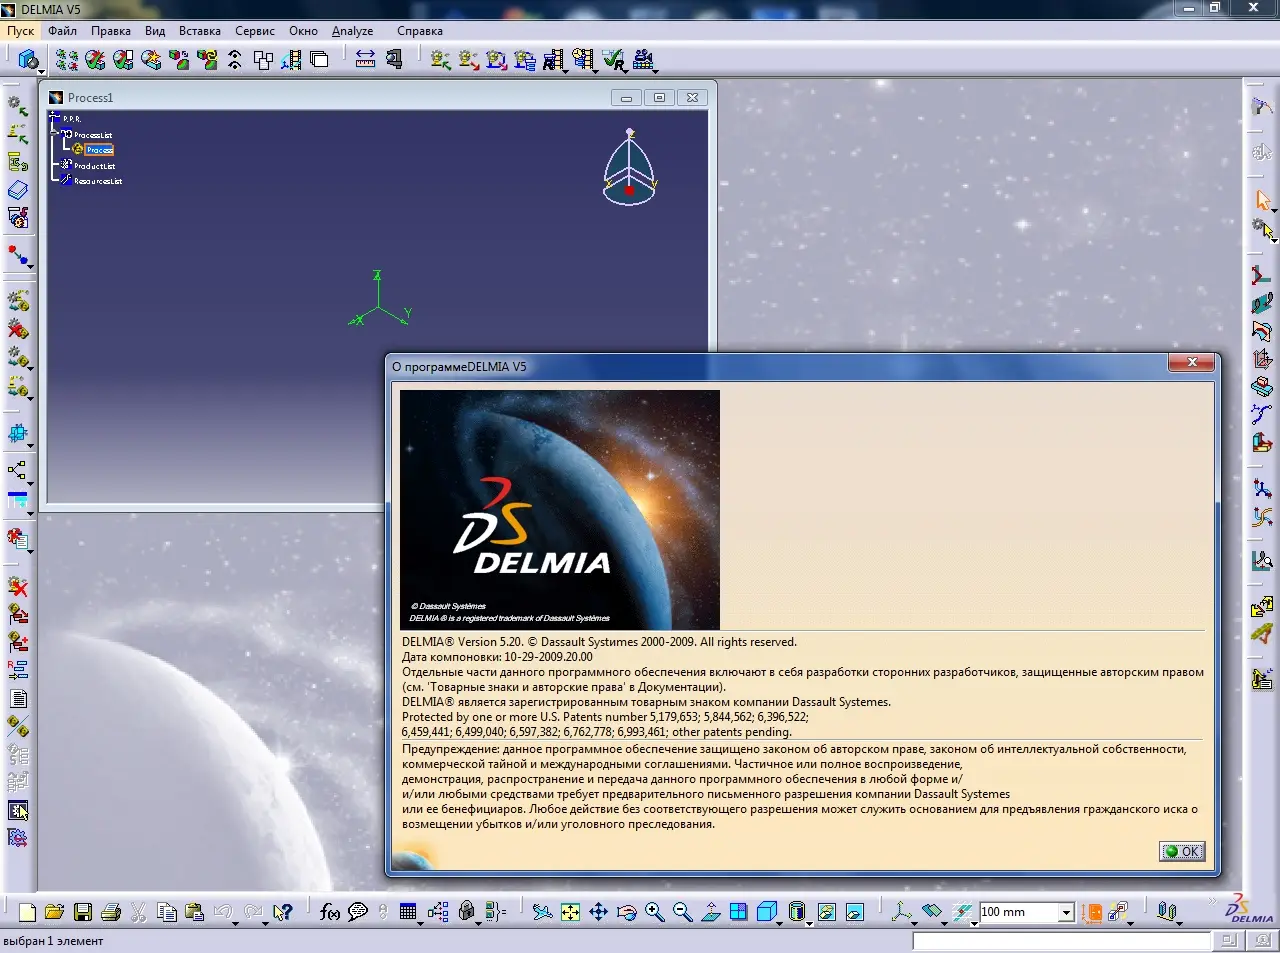Click the command input field in status bar
The image size is (1280, 953).
pos(1062,941)
